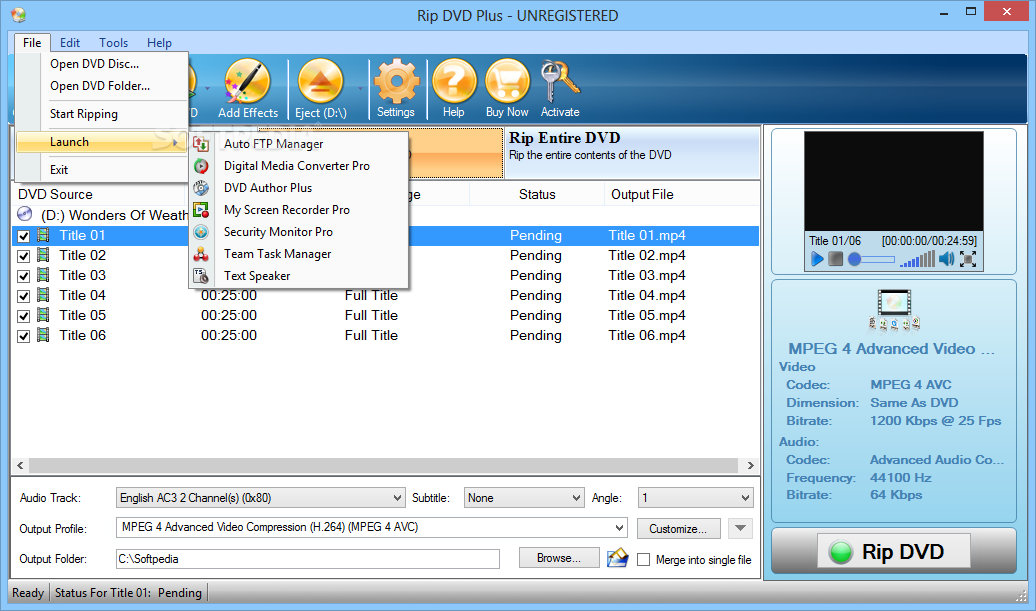The image size is (1036, 611).
Task: Uncheck the Title 05 checkbox
Action: pos(24,316)
